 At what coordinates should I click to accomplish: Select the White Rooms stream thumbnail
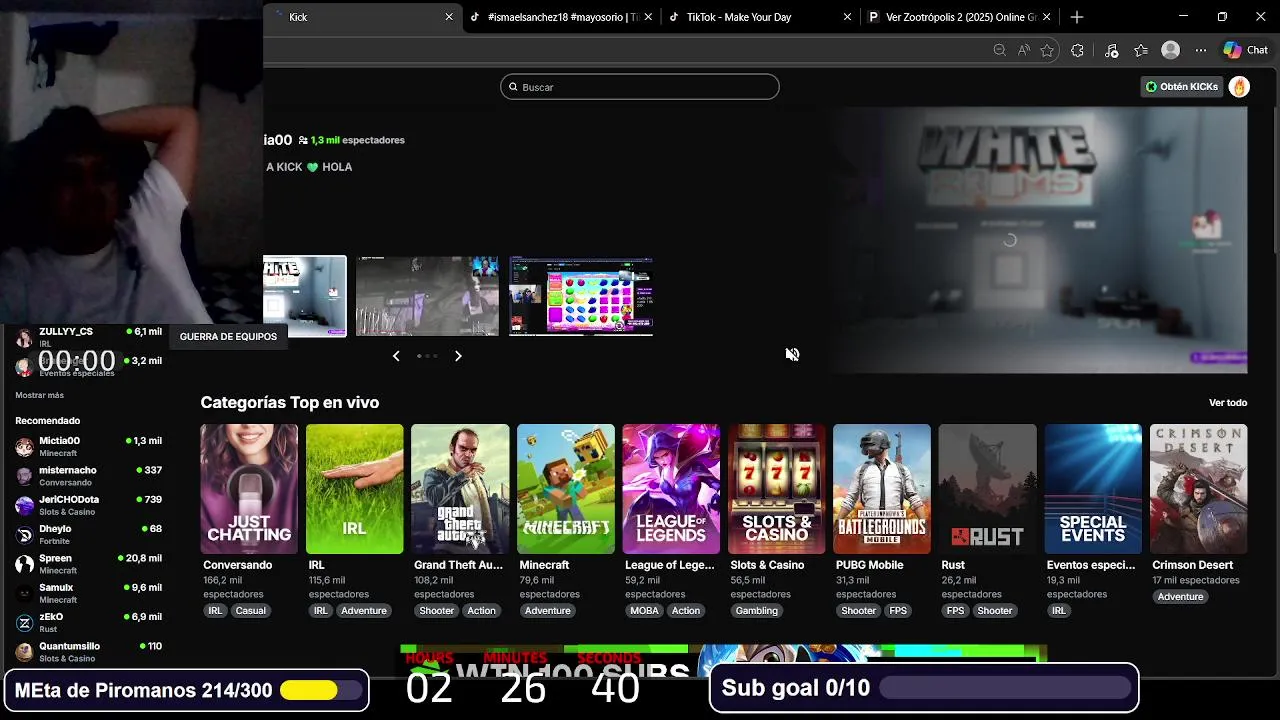[x=304, y=296]
